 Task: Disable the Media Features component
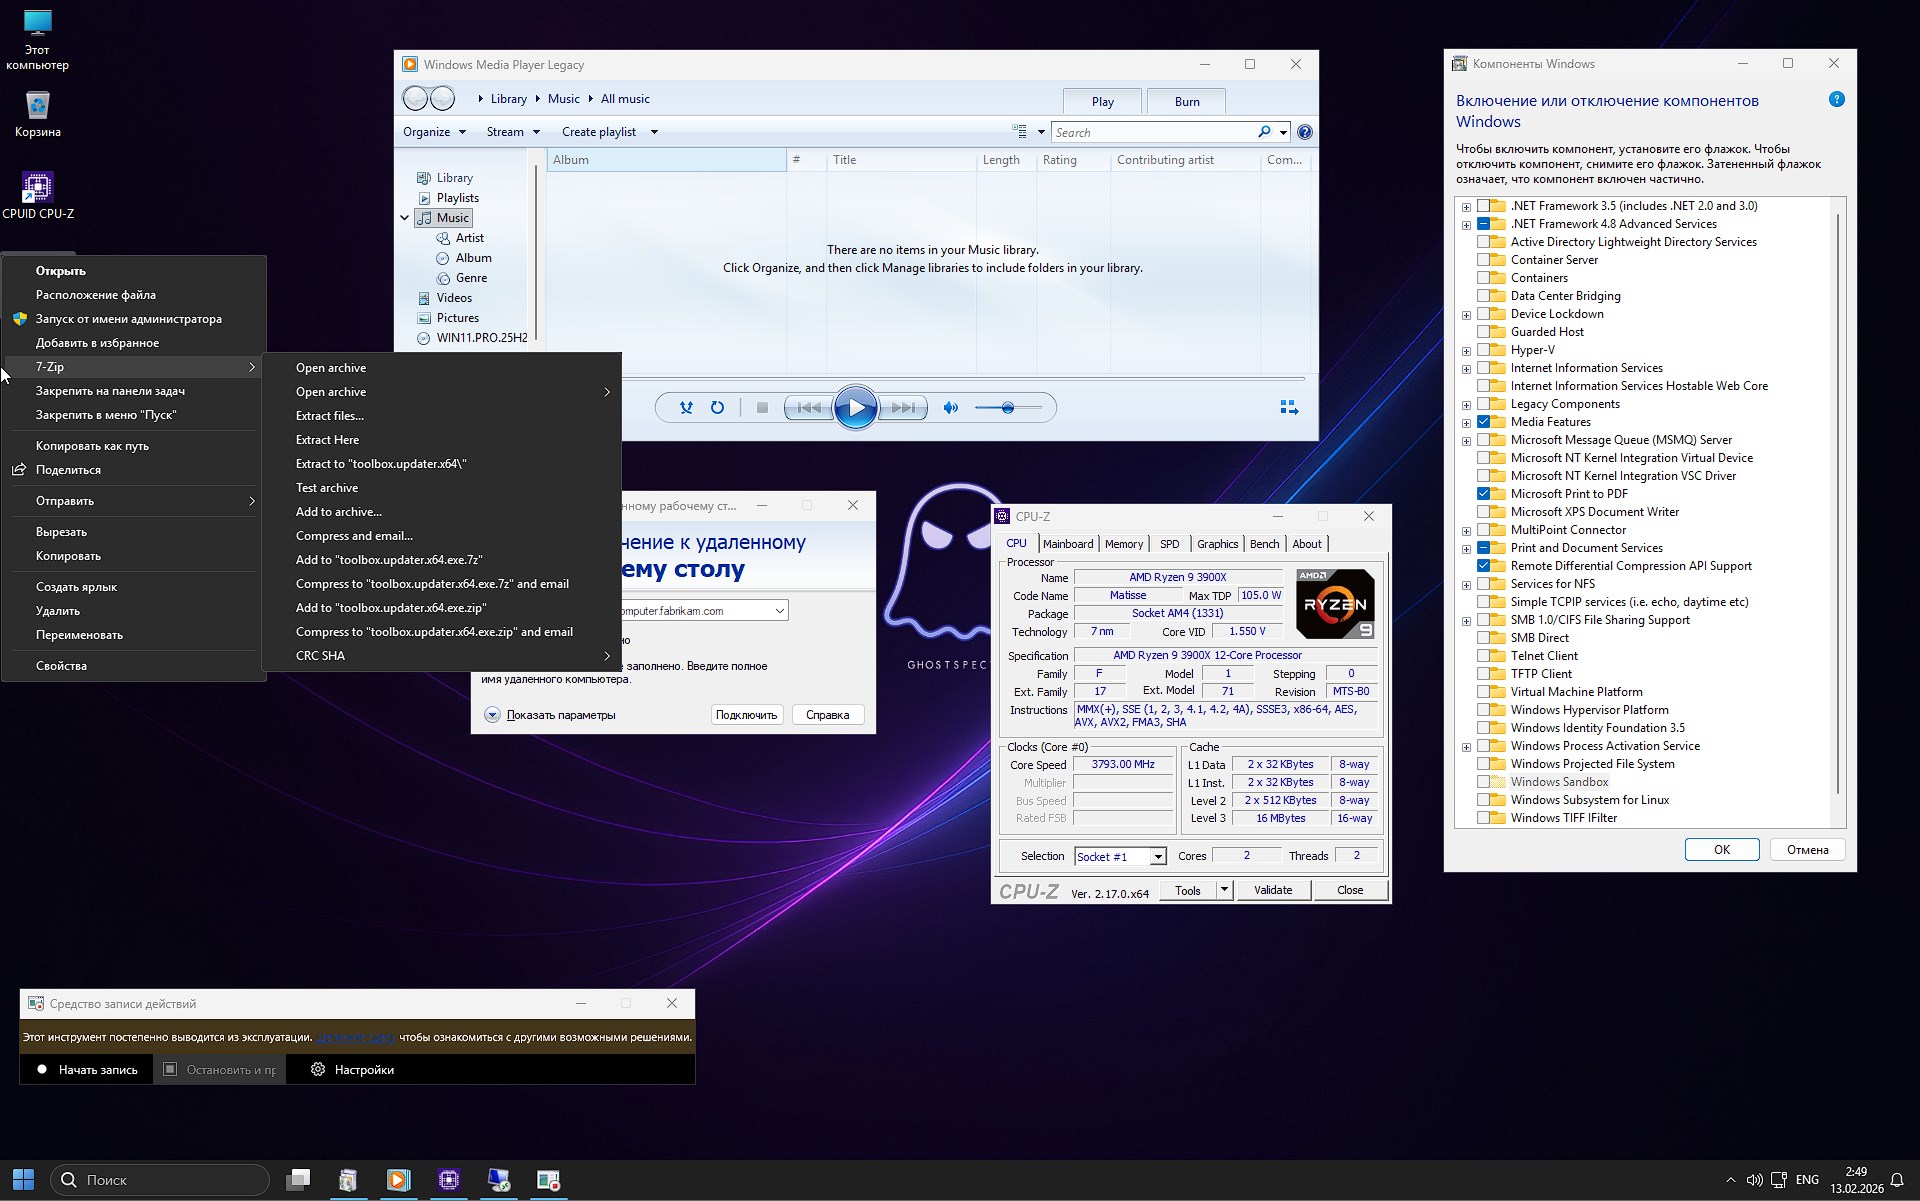tap(1482, 421)
